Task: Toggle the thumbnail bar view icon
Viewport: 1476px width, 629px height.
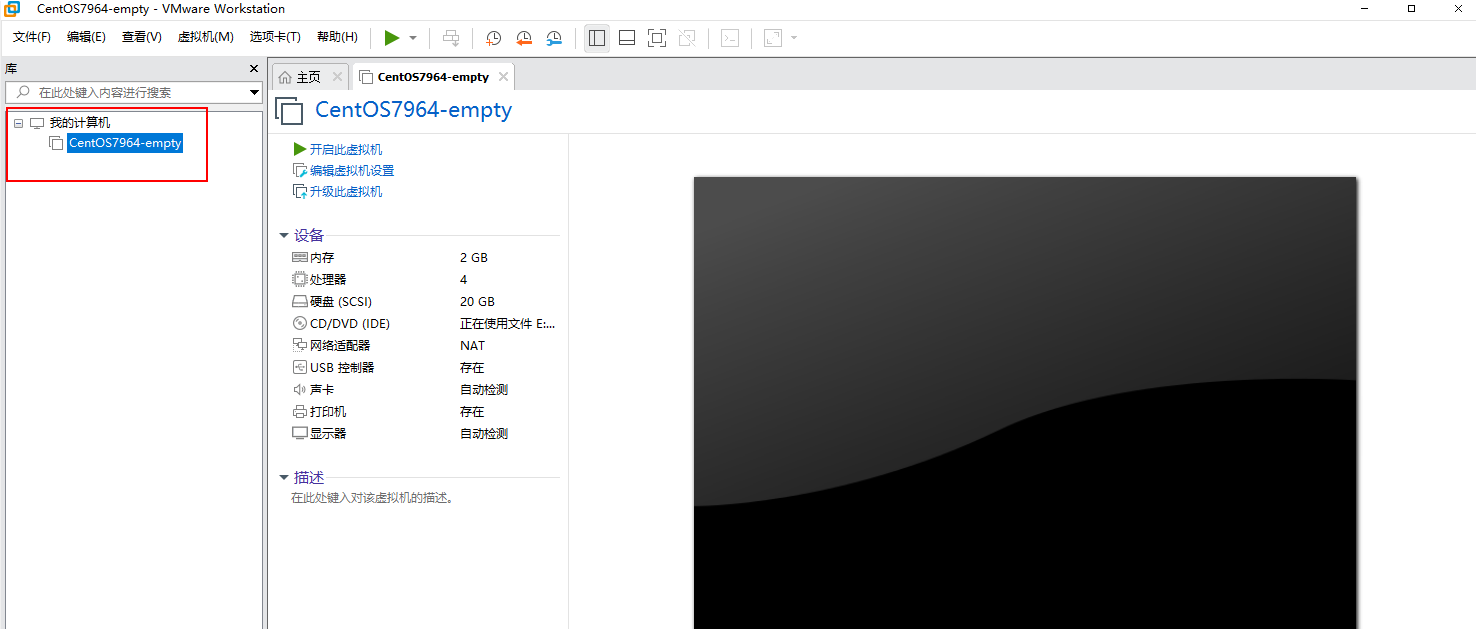Action: (x=627, y=38)
